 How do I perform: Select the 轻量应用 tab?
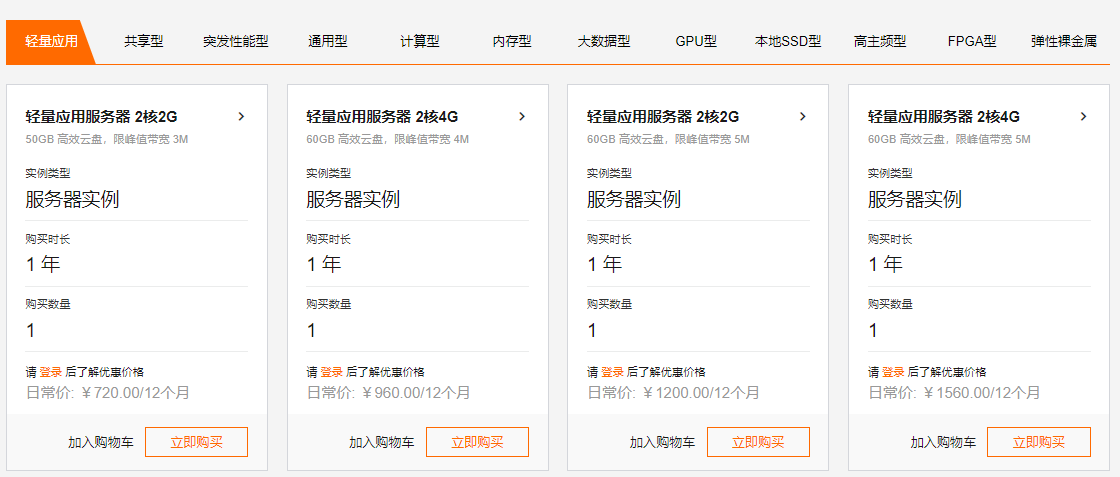[x=51, y=41]
